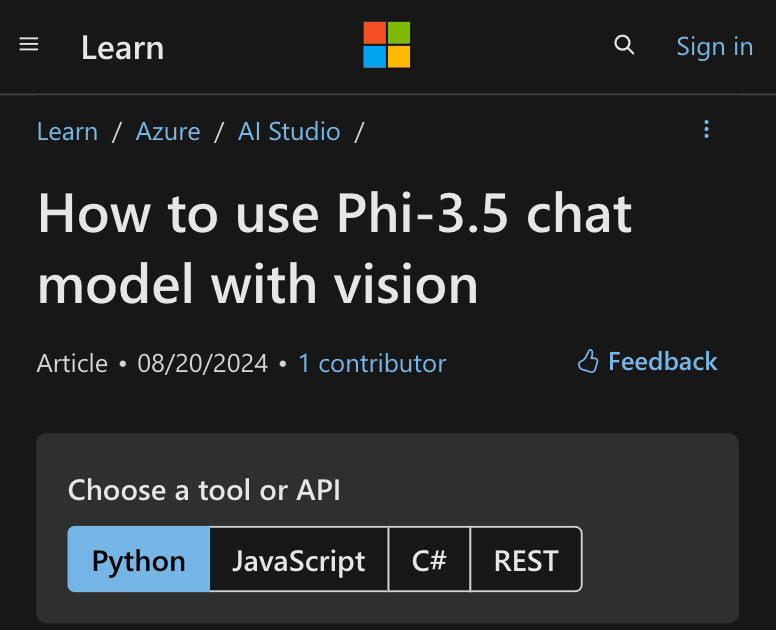Click the Choose a tool or API label
776x630 pixels.
coord(204,490)
